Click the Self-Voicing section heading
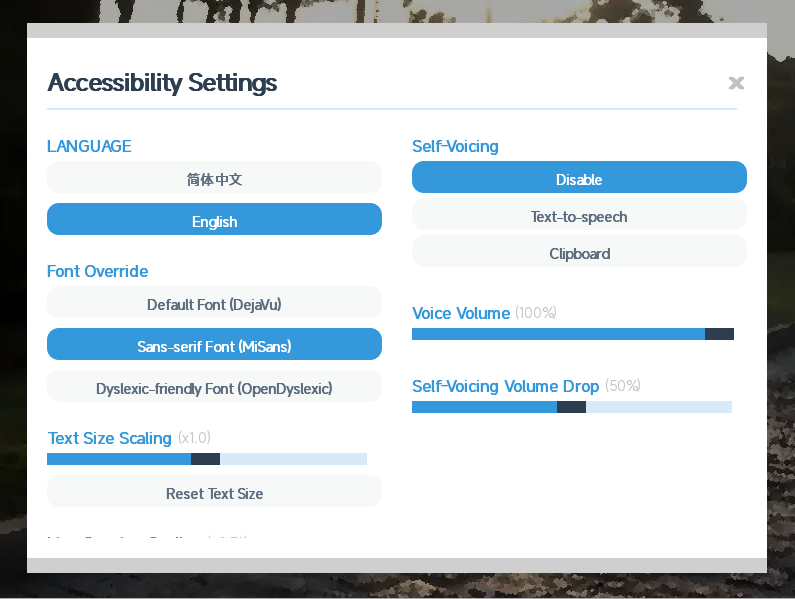 click(455, 146)
